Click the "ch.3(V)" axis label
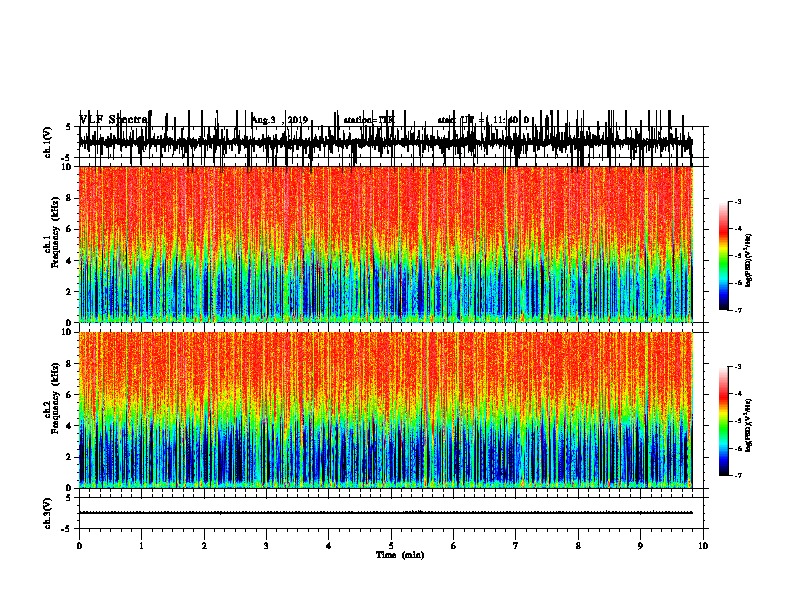 click(48, 513)
